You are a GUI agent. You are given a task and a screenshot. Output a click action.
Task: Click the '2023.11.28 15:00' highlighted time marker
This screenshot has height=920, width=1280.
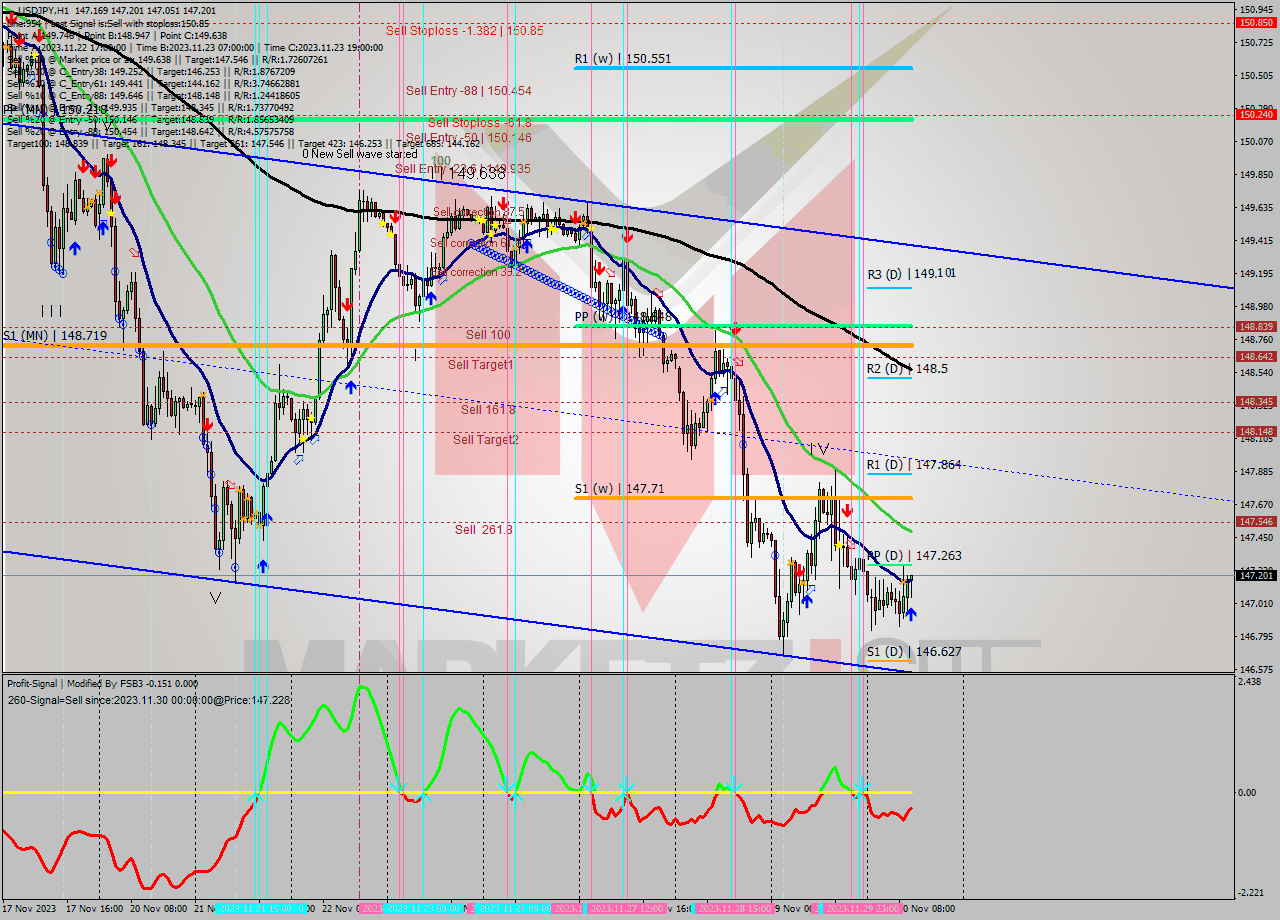(x=733, y=909)
